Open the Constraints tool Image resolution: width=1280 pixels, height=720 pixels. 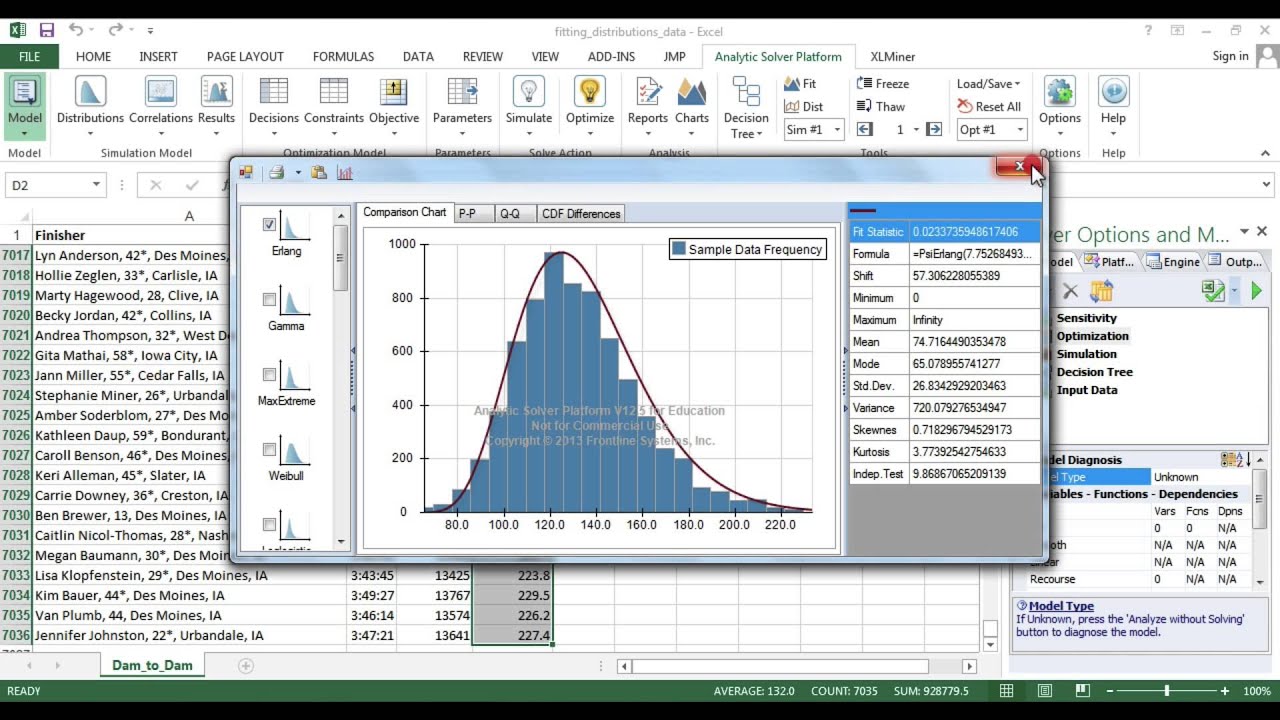(x=334, y=106)
